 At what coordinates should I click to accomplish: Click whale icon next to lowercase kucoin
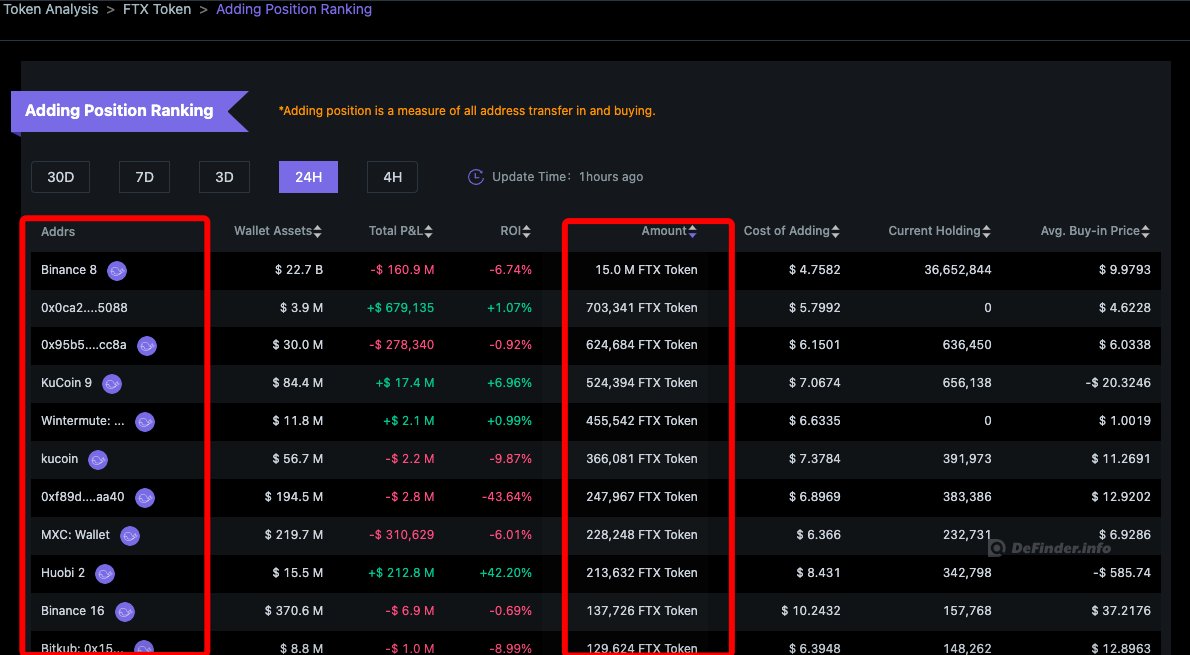(98, 459)
